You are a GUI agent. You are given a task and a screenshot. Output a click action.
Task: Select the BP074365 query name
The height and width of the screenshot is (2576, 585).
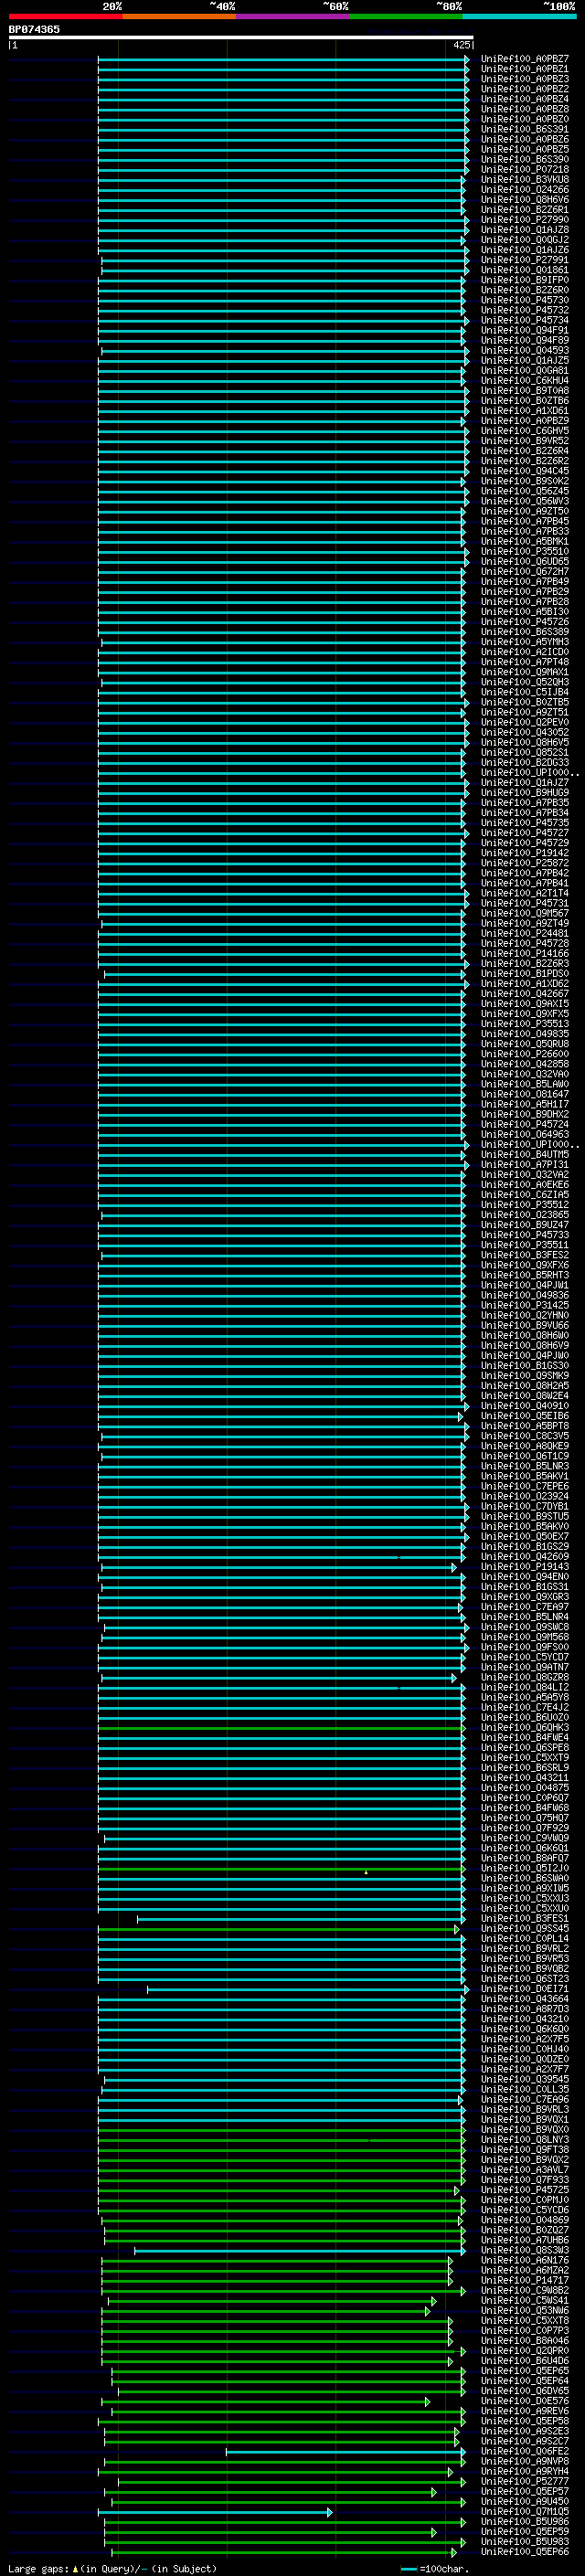point(34,29)
